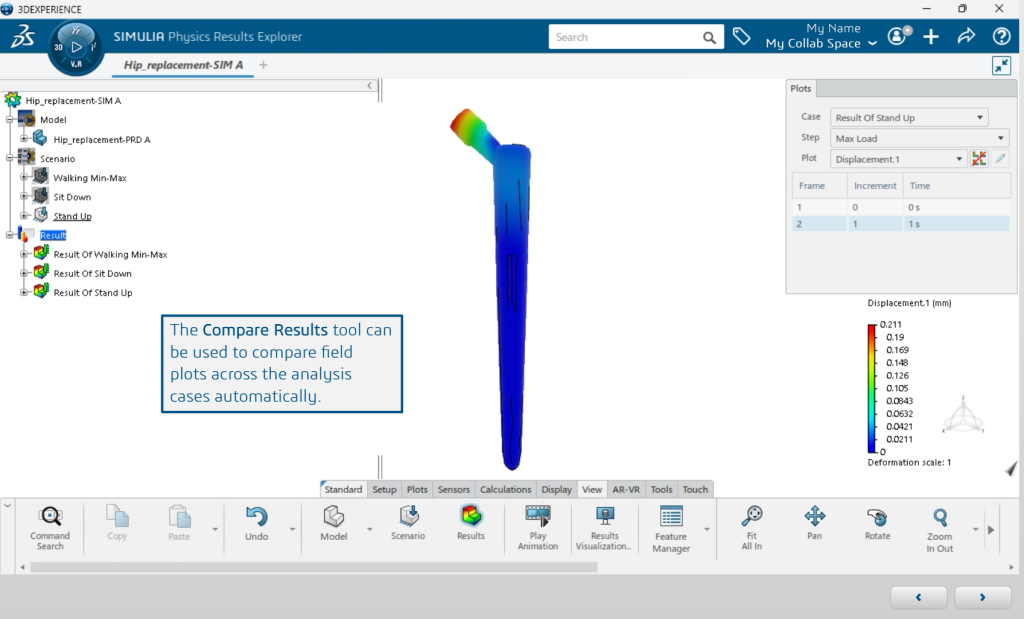Click the compass play button

pyautogui.click(x=76, y=47)
